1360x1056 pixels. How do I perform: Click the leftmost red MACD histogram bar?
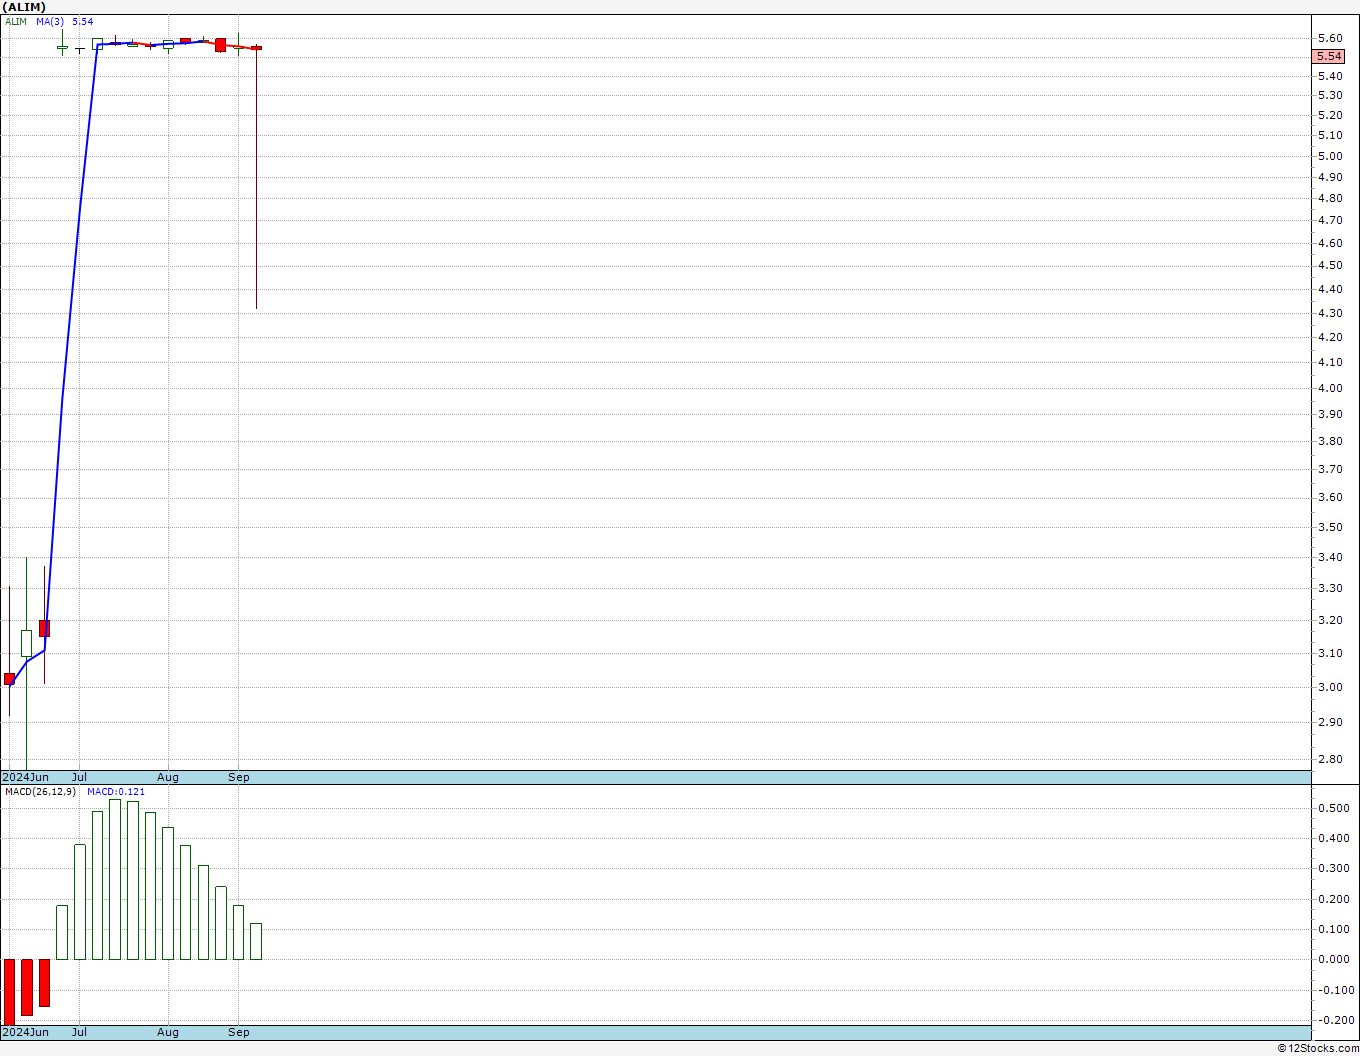(9, 990)
